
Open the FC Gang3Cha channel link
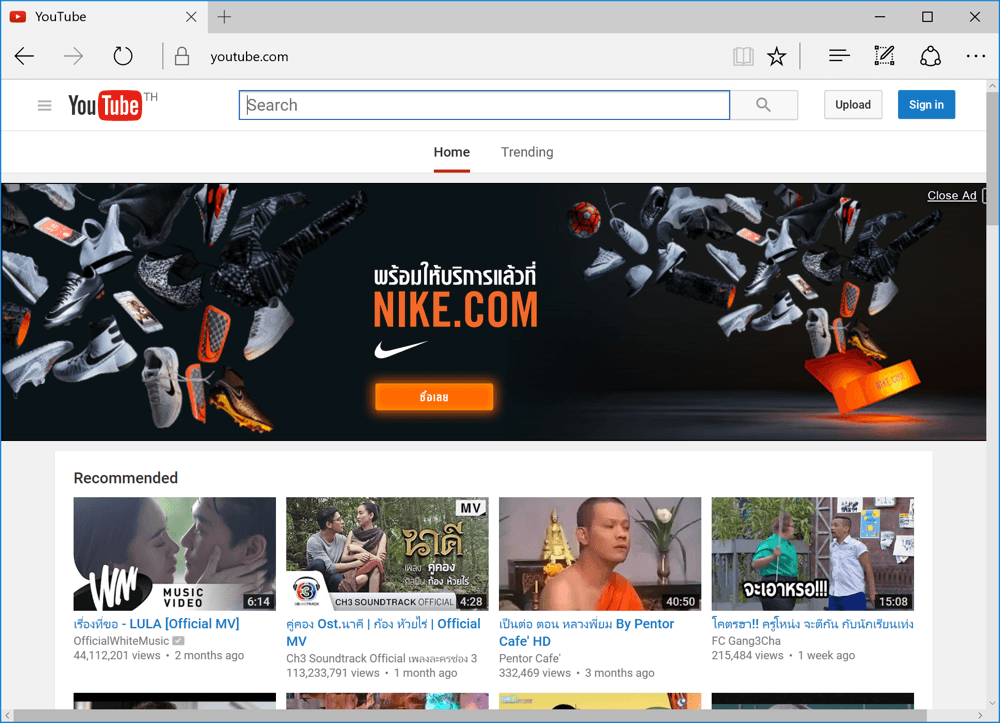pos(746,641)
